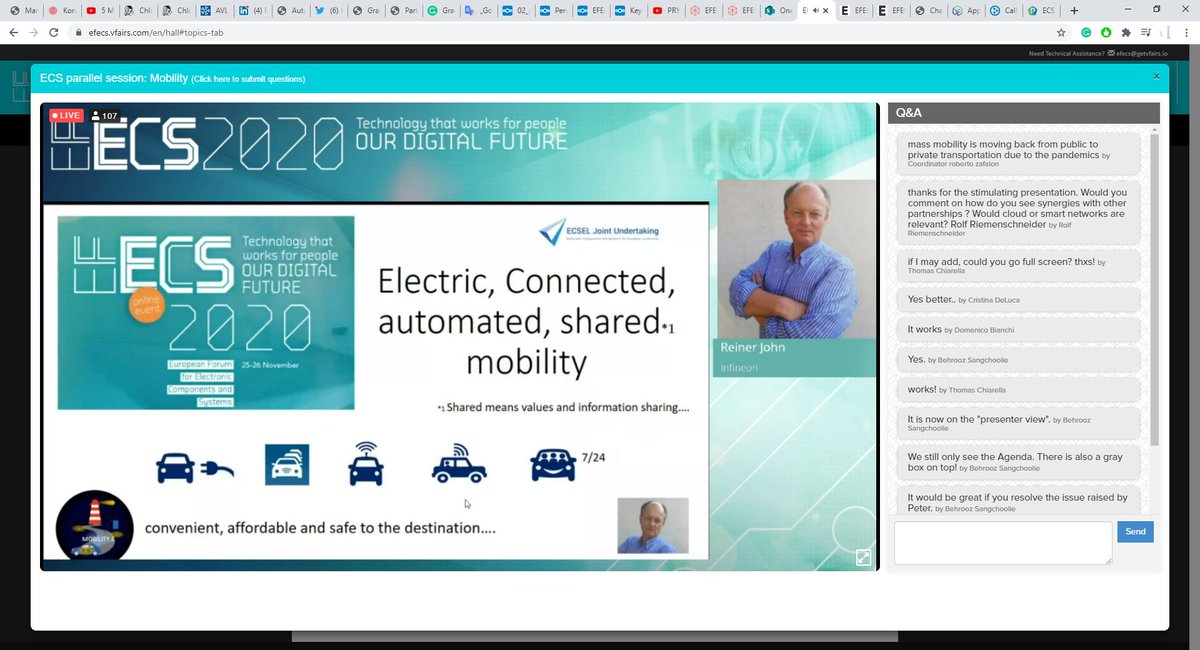Click 'Electric, Connected, automated, shared mobility' slide title
Viewport: 1200px width, 650px height.
[526, 321]
